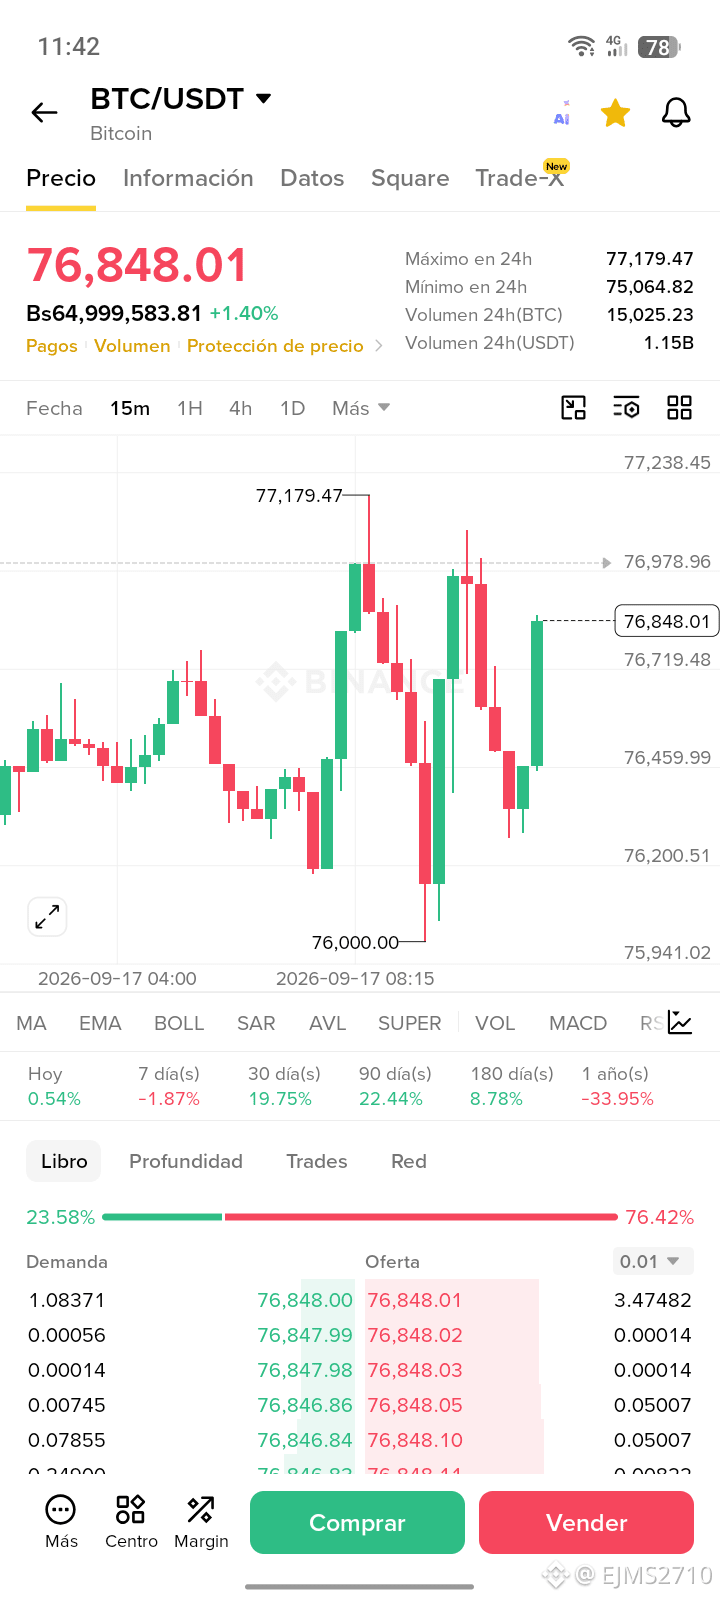Open the four-squares grid layout icon

tap(679, 407)
